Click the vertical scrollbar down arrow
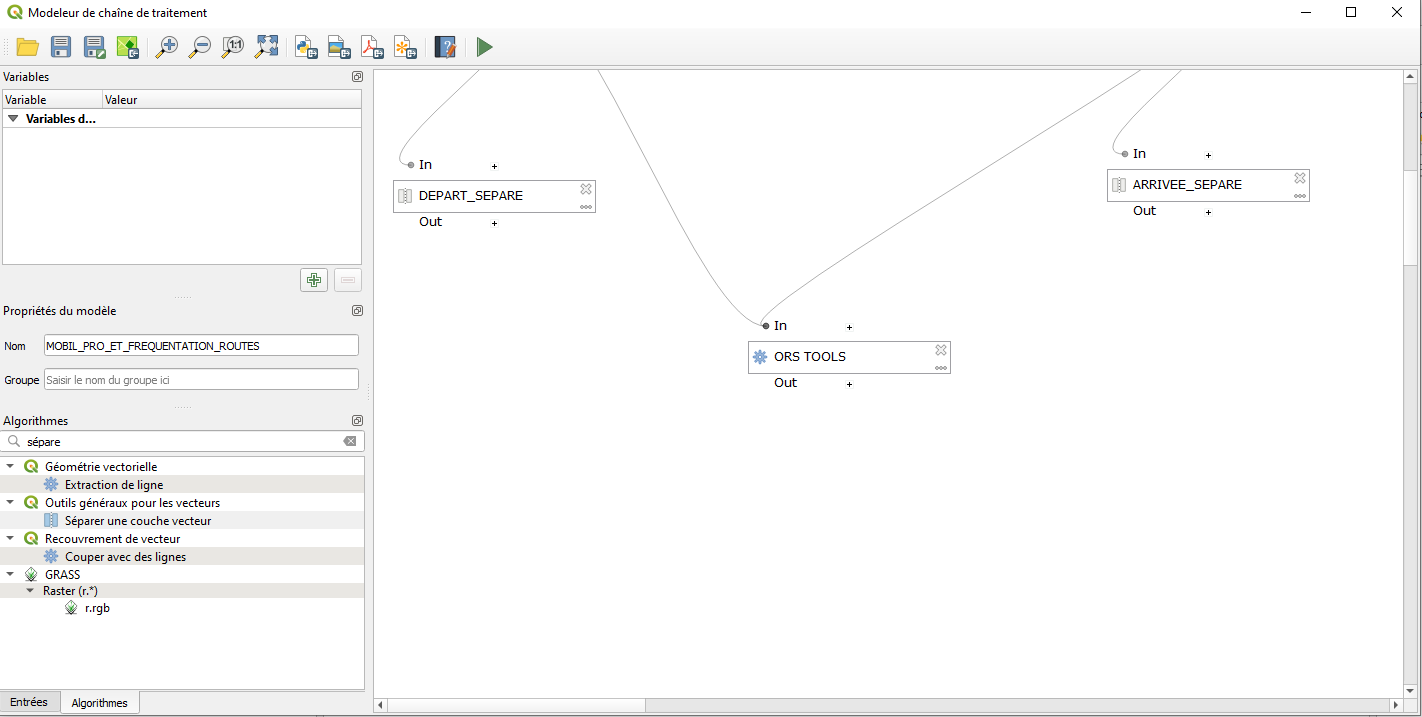The width and height of the screenshot is (1422, 717). [1411, 690]
